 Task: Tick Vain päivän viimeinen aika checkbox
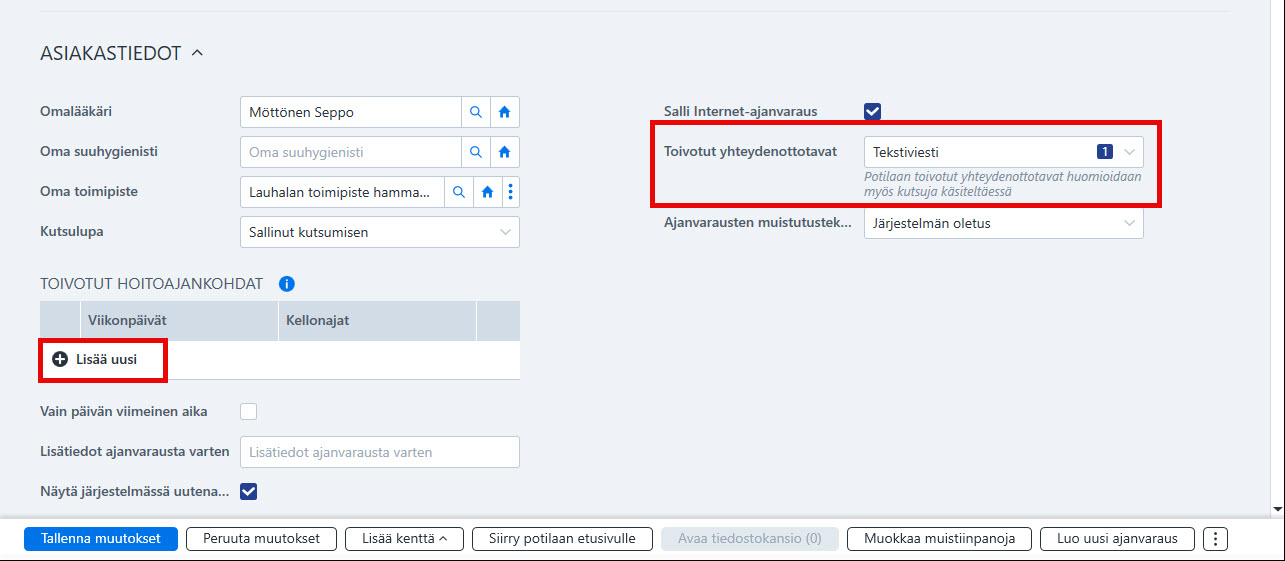pyautogui.click(x=249, y=411)
